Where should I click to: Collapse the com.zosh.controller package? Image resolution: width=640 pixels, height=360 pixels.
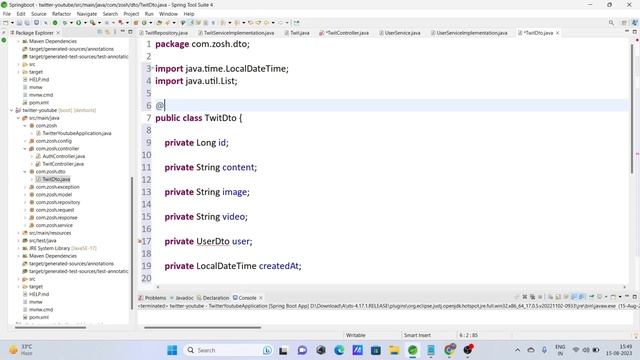[25, 149]
